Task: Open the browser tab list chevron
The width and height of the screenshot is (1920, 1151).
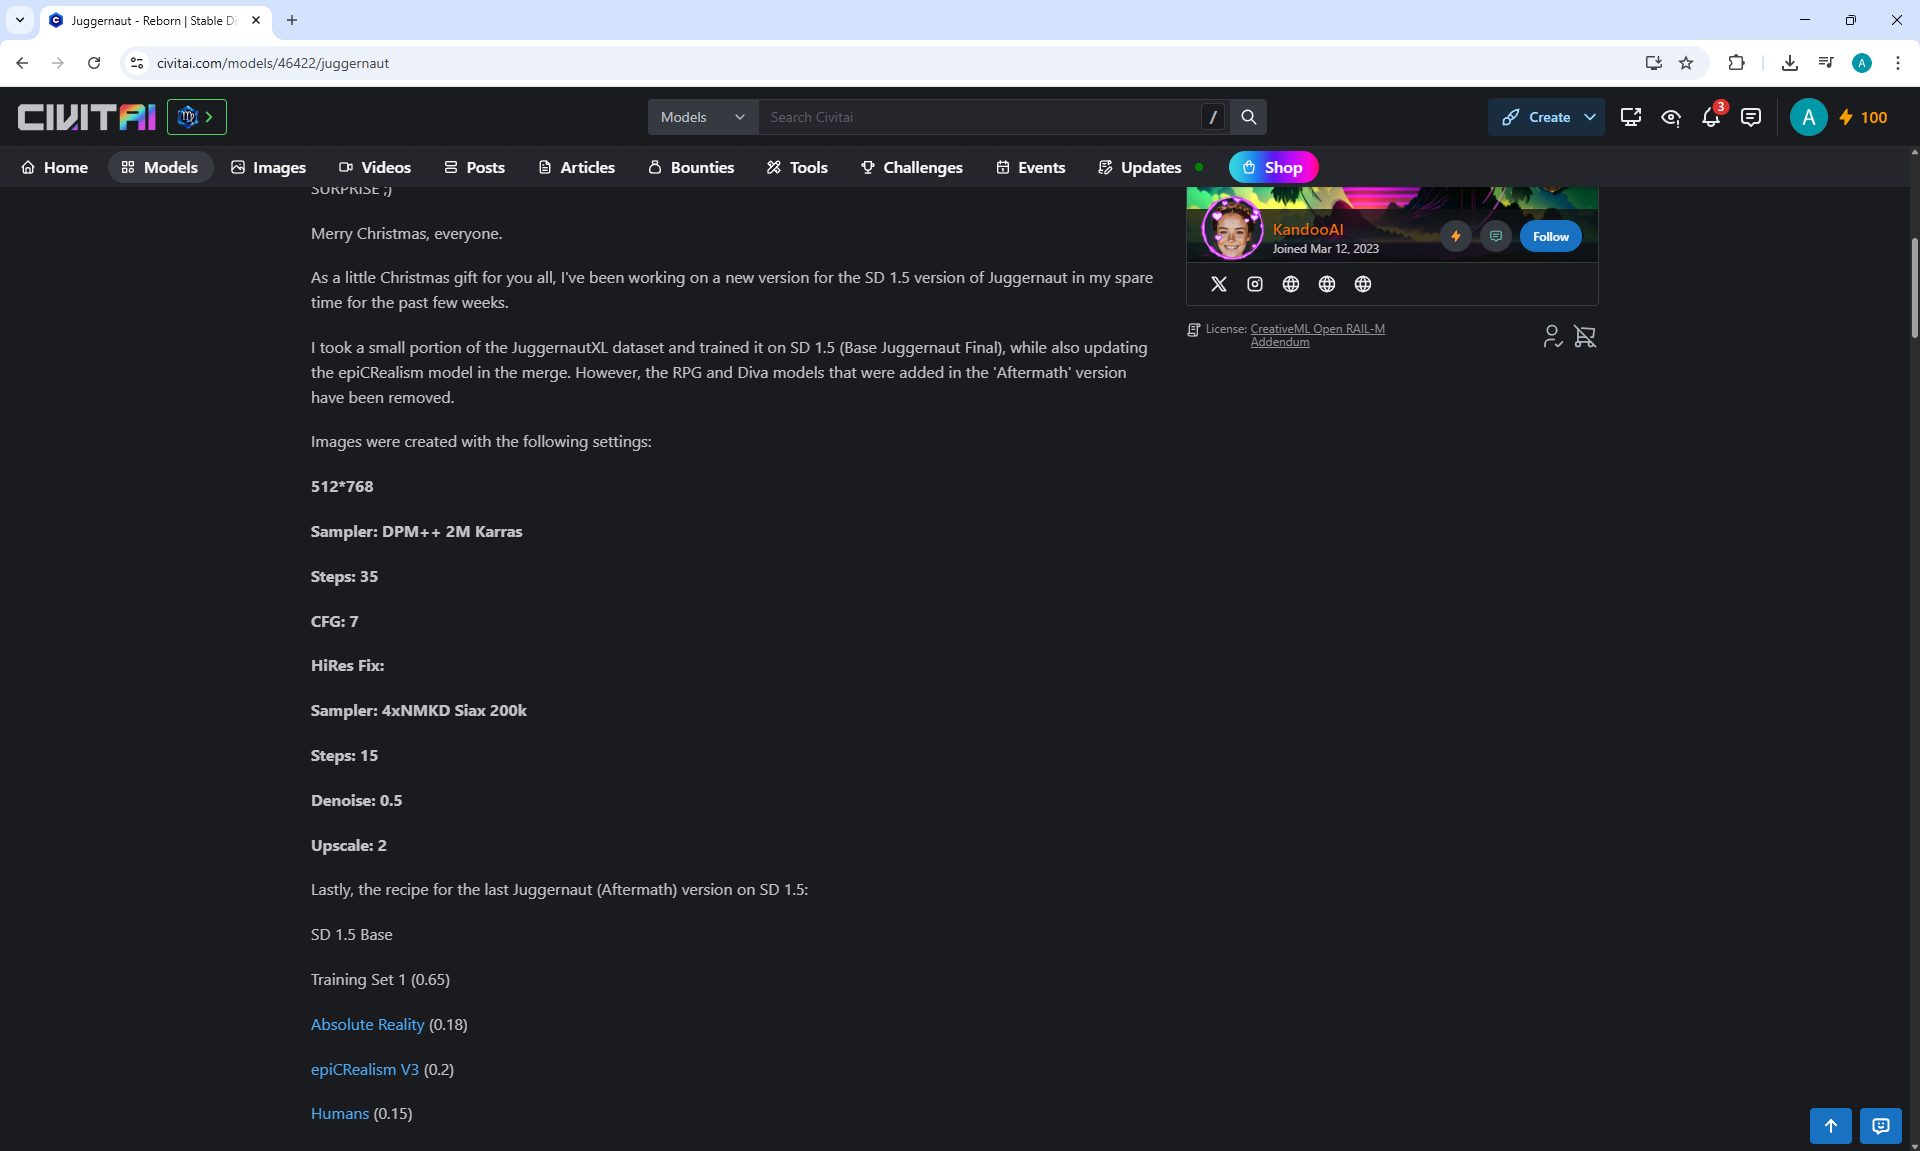Action: (19, 20)
